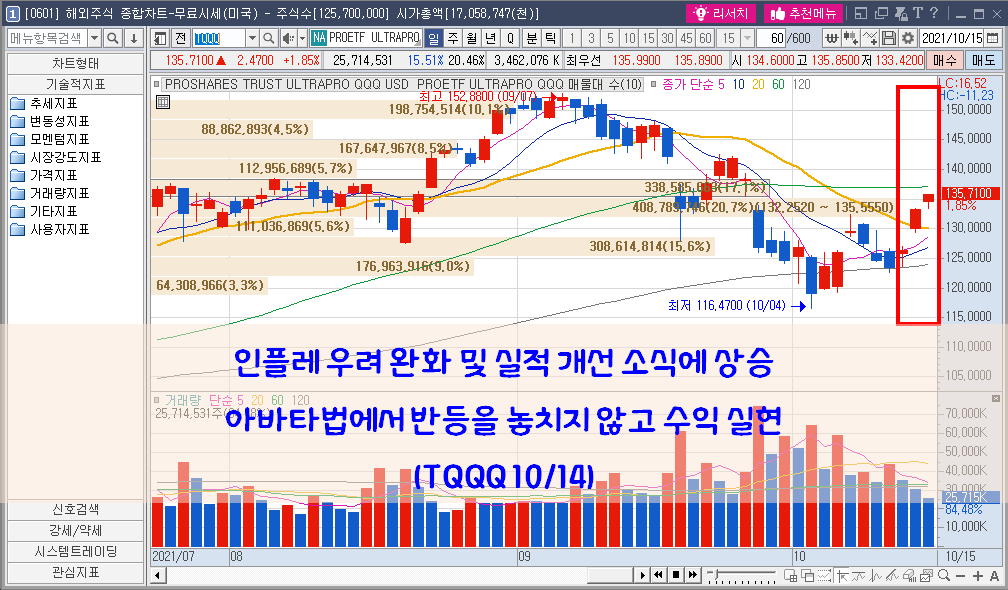1008x590 pixels.
Task: Click the 2021/10/15 date field
Action: click(952, 39)
